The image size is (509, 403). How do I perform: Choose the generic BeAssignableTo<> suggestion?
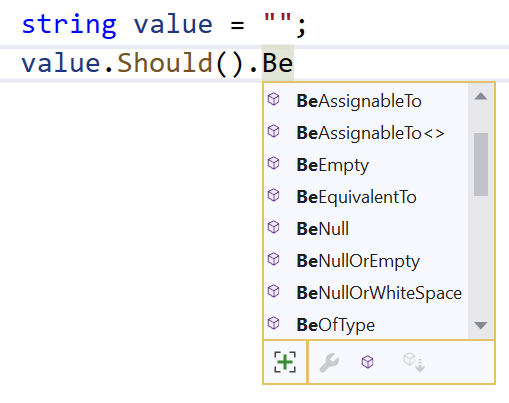point(366,133)
